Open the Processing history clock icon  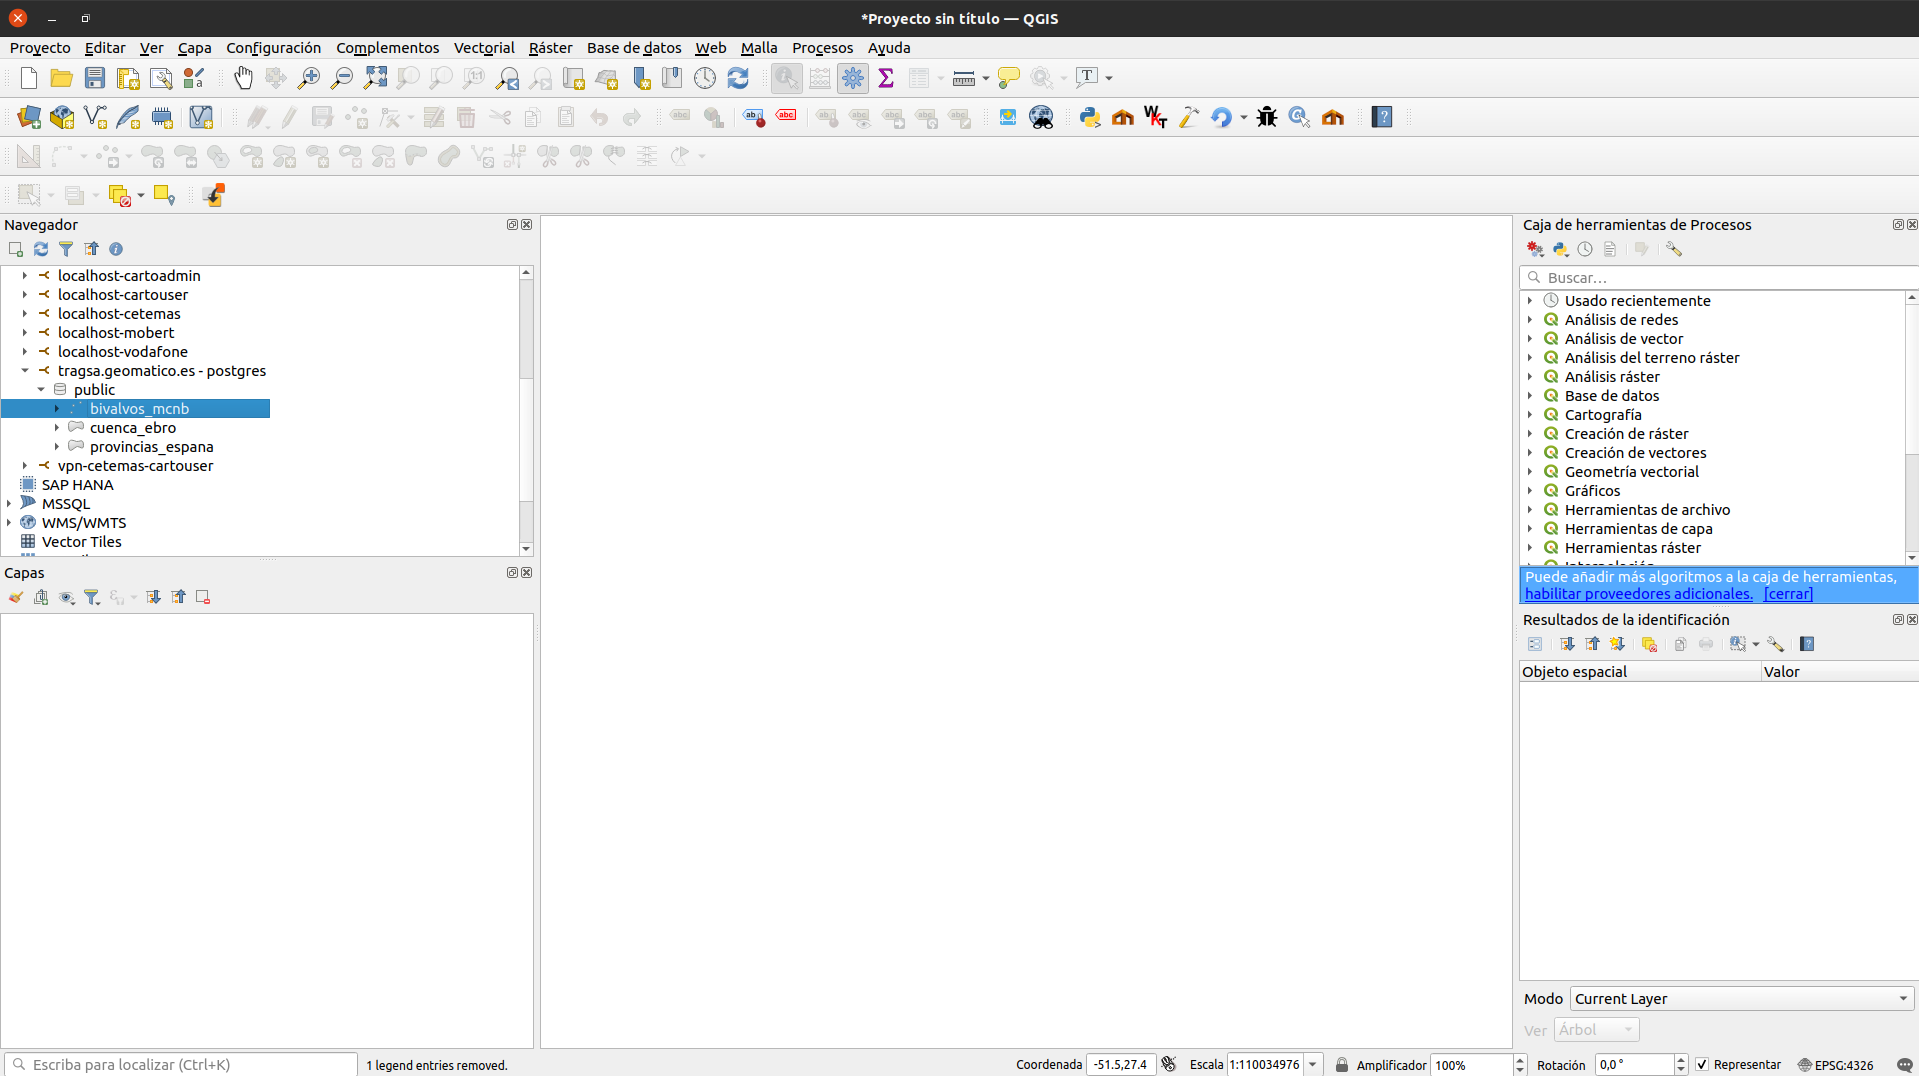[x=1585, y=249]
